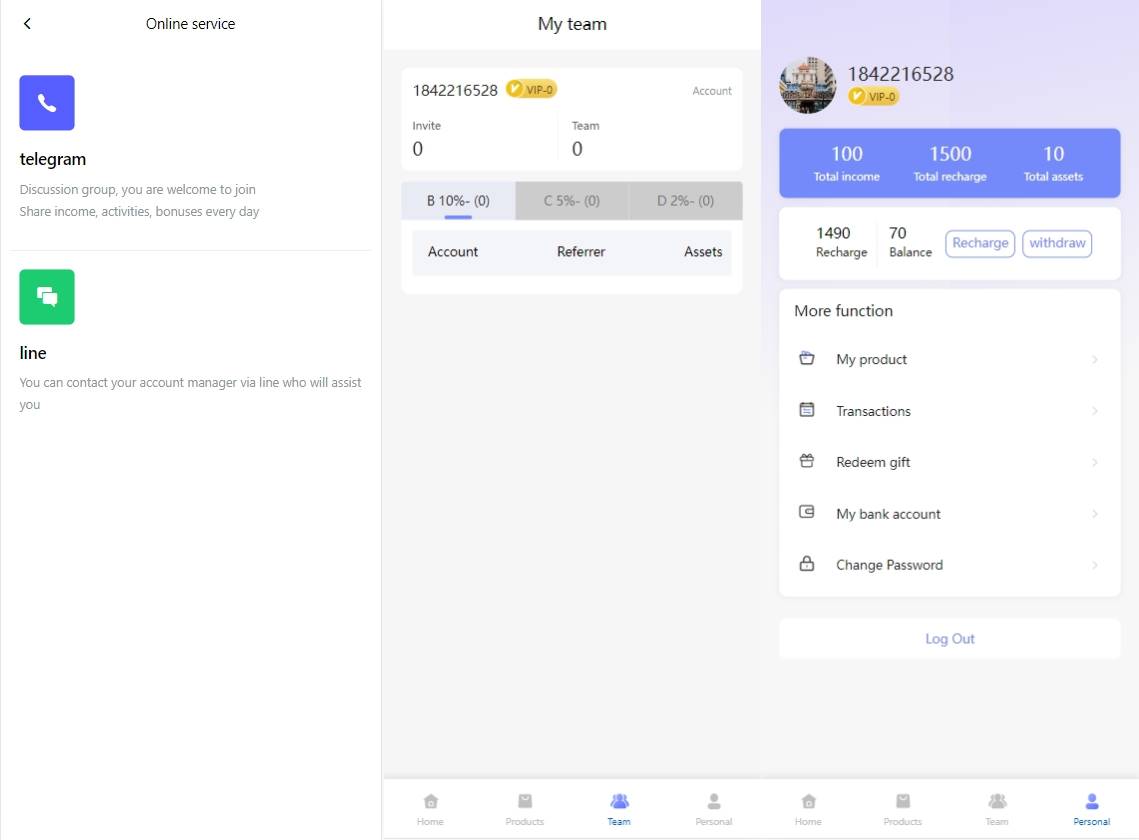Click the My bank account wallet icon
1139x840 pixels.
coord(807,513)
